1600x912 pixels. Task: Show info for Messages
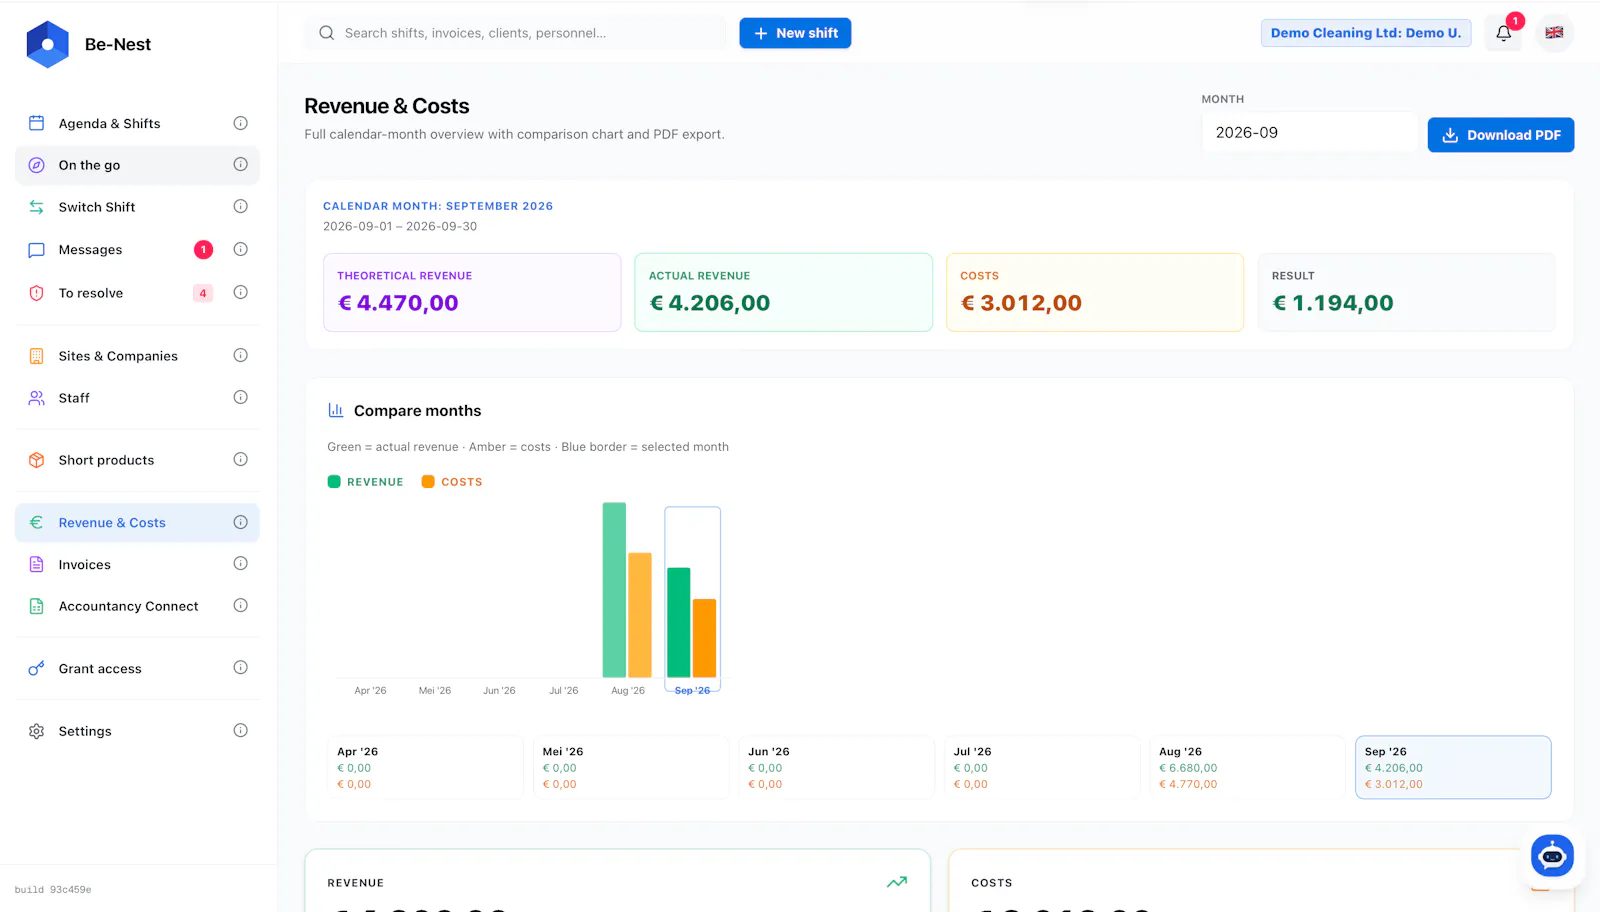pyautogui.click(x=241, y=249)
